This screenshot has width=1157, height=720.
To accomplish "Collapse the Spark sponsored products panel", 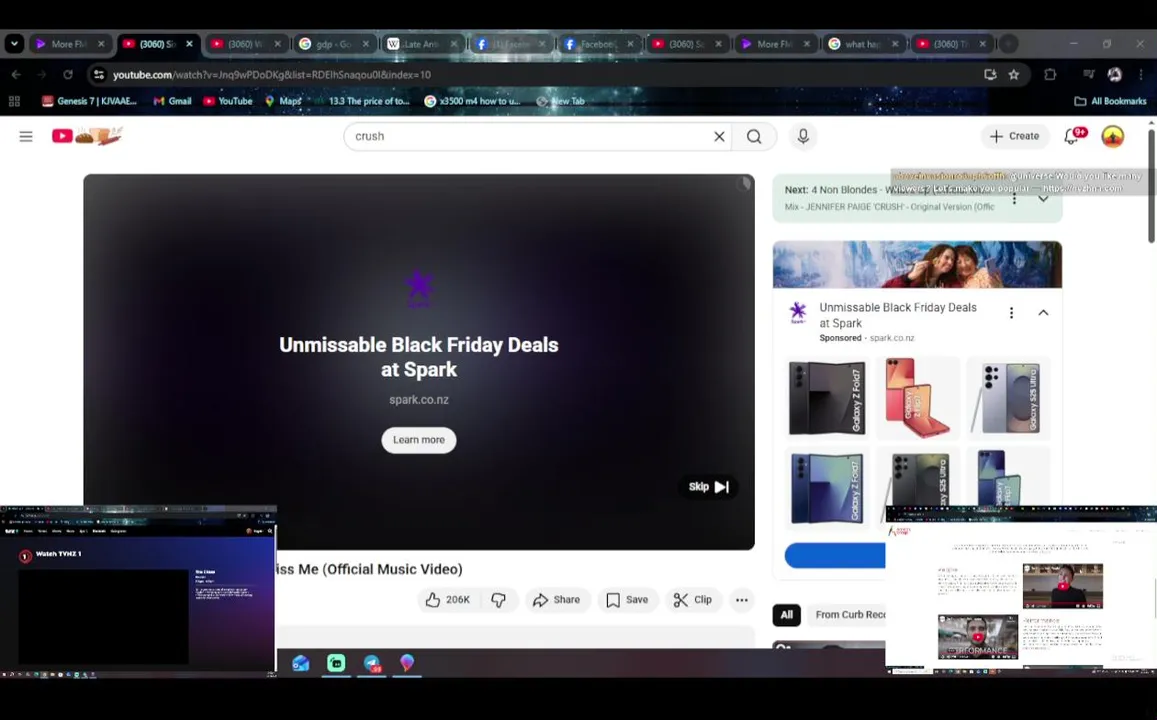I will point(1043,313).
